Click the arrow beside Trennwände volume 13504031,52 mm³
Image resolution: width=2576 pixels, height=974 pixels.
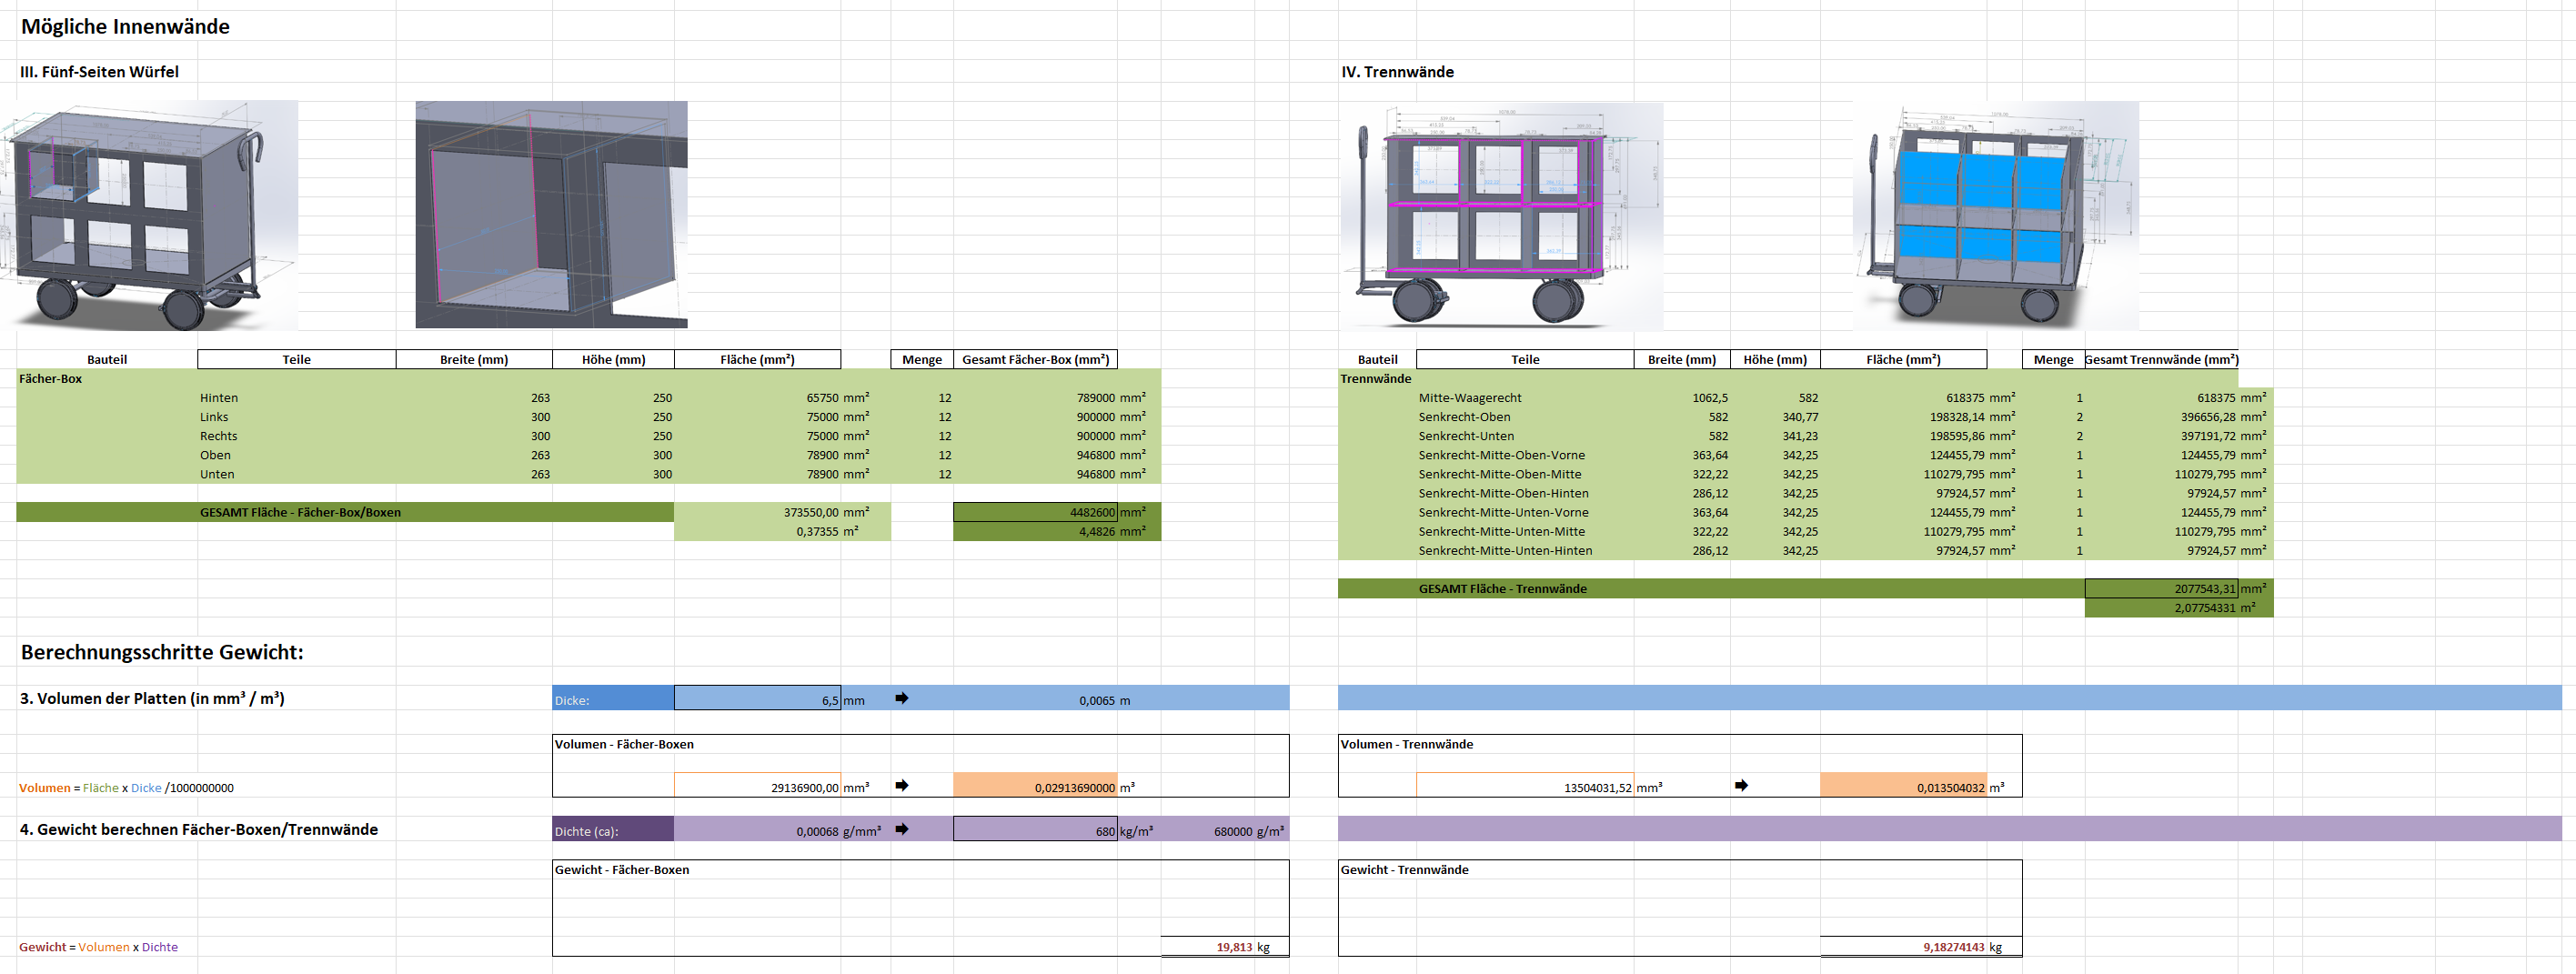click(x=1741, y=786)
